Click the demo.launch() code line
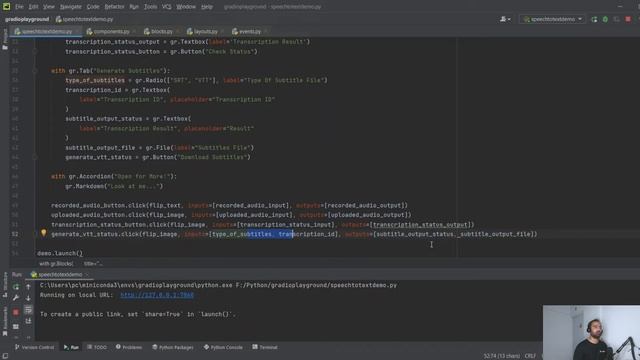The width and height of the screenshot is (640, 360). (x=60, y=253)
